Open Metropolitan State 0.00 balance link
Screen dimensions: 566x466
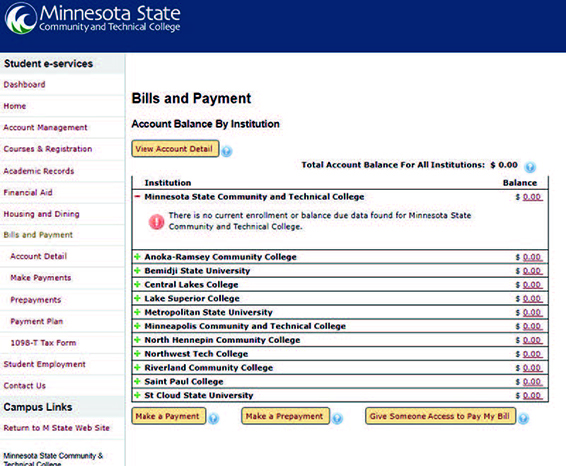[x=532, y=312]
